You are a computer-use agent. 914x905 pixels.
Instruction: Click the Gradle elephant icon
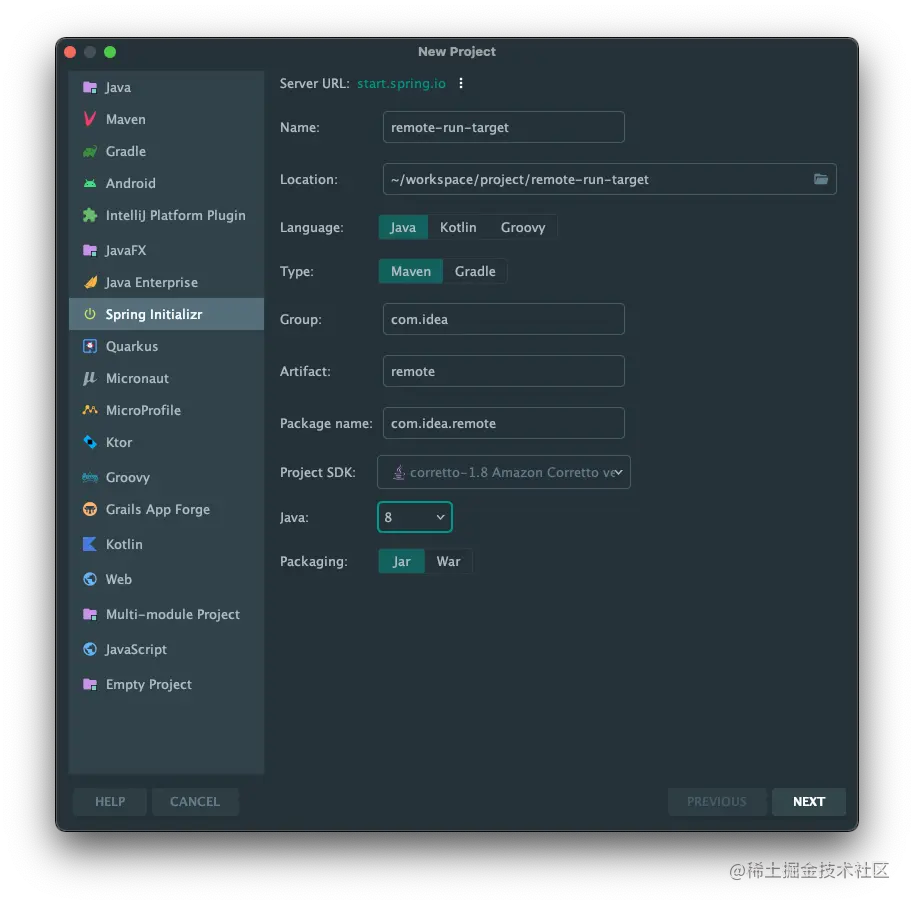click(x=90, y=152)
